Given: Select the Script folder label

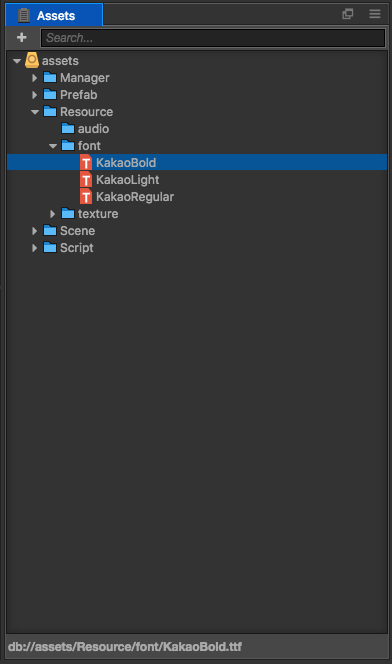Looking at the screenshot, I should 77,248.
